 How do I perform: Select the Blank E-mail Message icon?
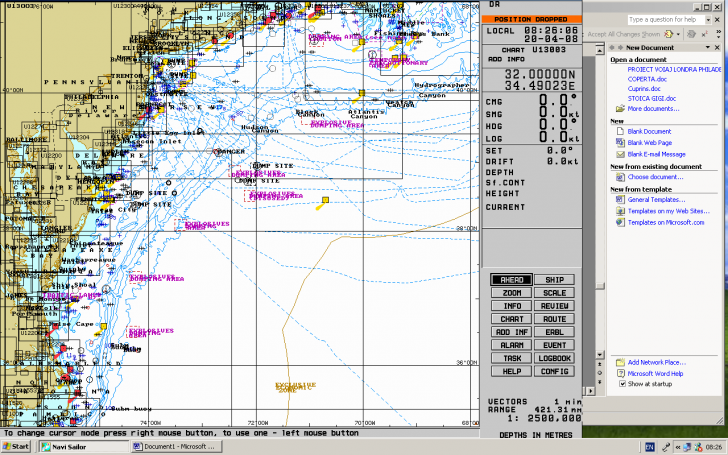point(621,155)
